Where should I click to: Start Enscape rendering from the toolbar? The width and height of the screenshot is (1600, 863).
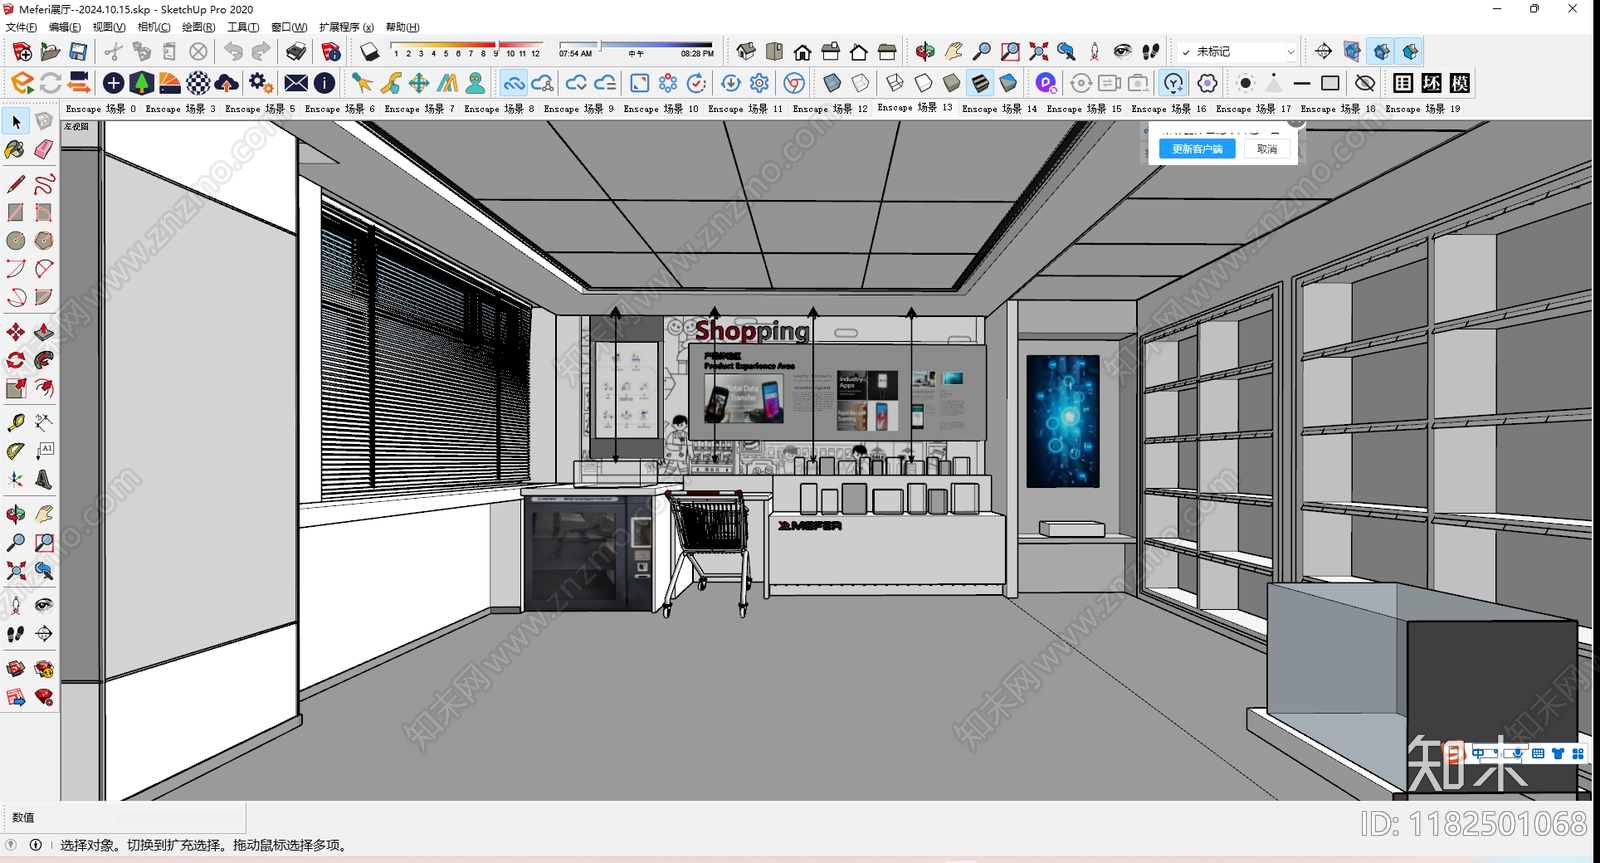click(22, 83)
